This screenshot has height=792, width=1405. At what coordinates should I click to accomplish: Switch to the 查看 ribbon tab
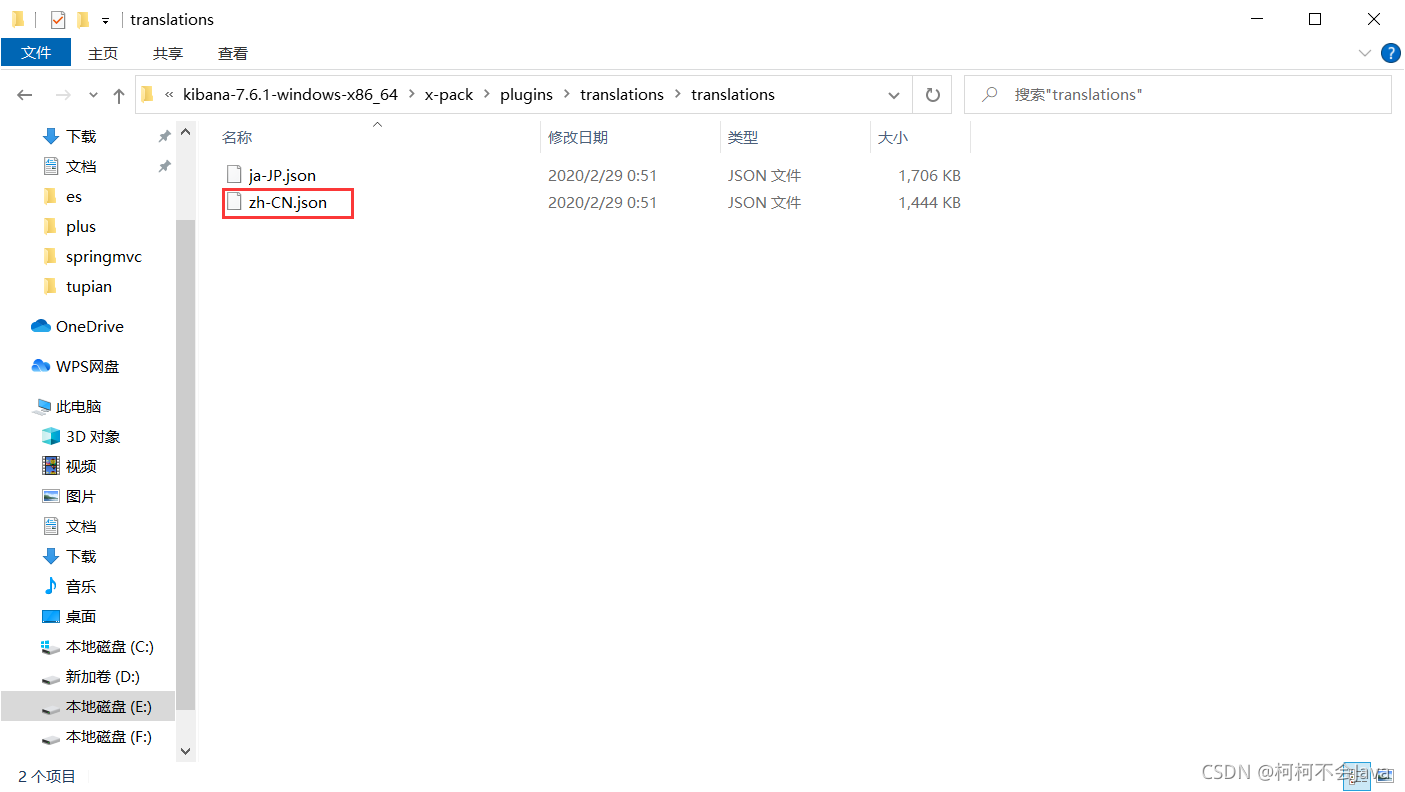point(233,53)
